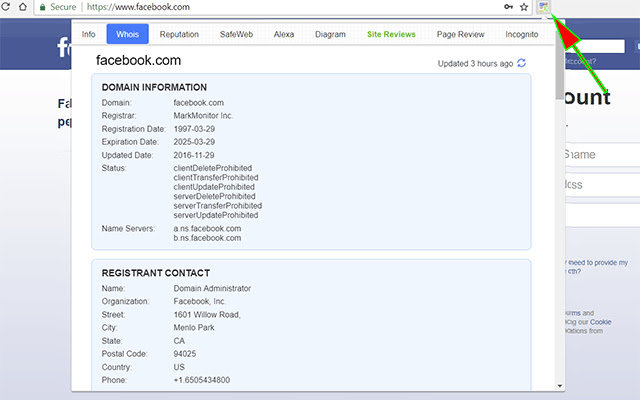640x400 pixels.
Task: Click the popup scrollbar up arrow
Action: 558,24
